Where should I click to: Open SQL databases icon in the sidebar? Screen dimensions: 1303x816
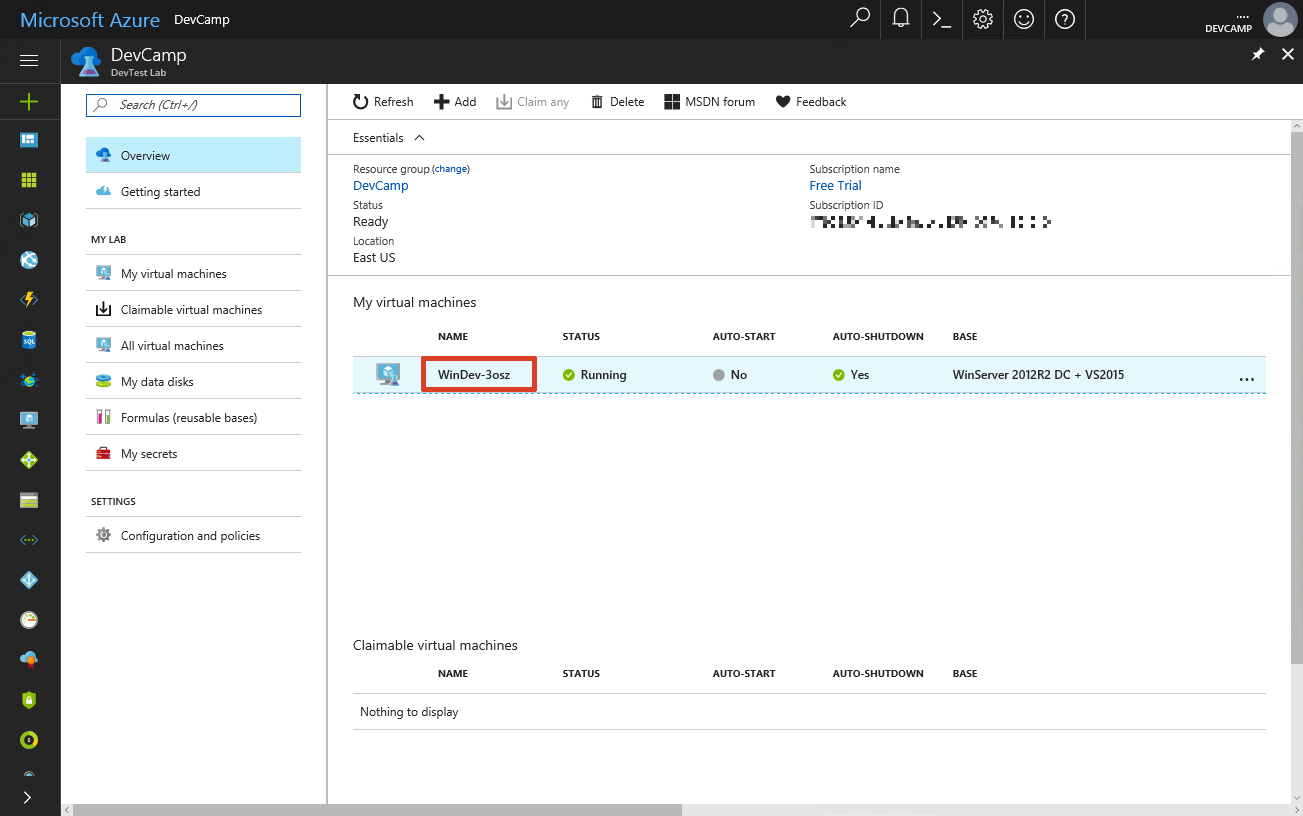[x=29, y=340]
